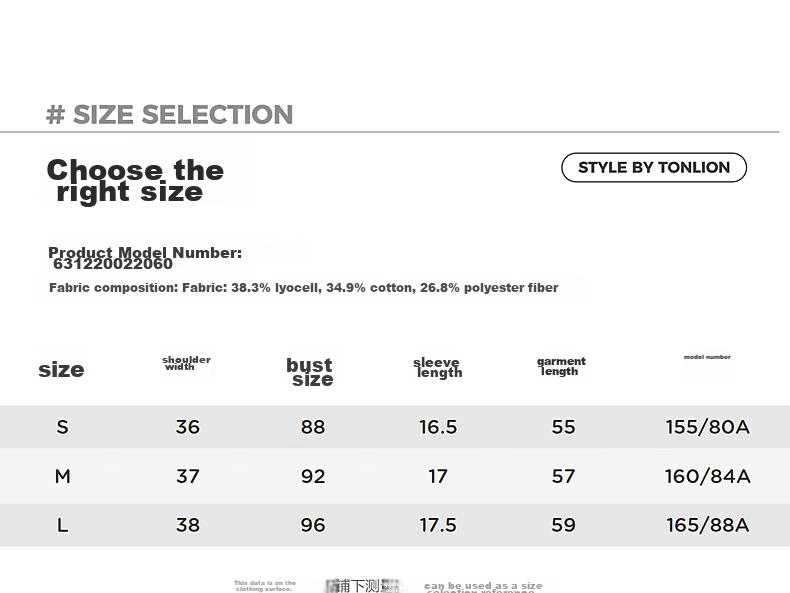Click bust size value 92
This screenshot has width=790, height=593.
pyautogui.click(x=313, y=476)
